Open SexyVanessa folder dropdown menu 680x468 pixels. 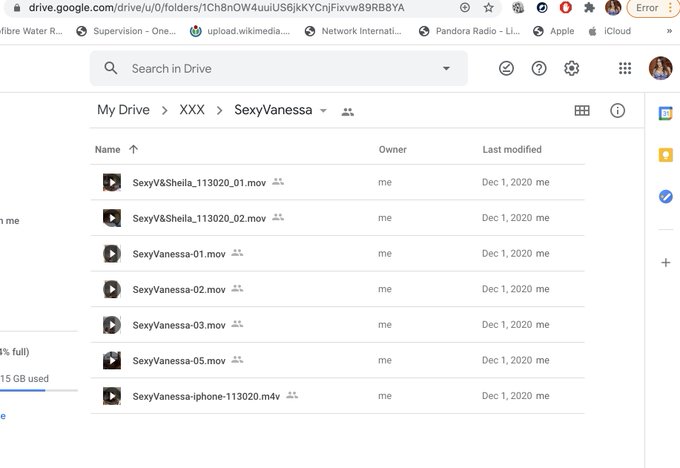(x=323, y=111)
